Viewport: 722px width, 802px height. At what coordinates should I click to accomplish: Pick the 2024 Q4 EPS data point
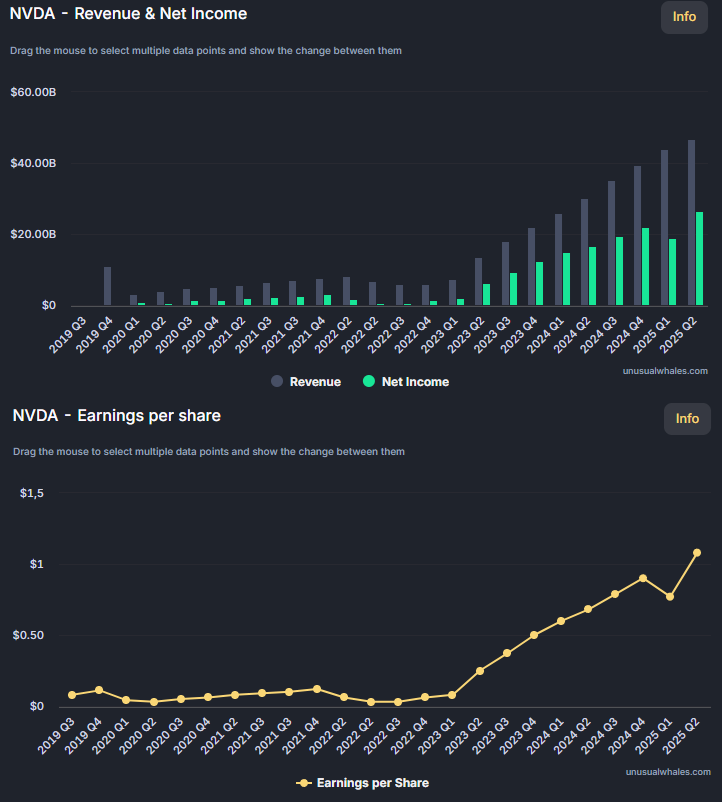(643, 578)
